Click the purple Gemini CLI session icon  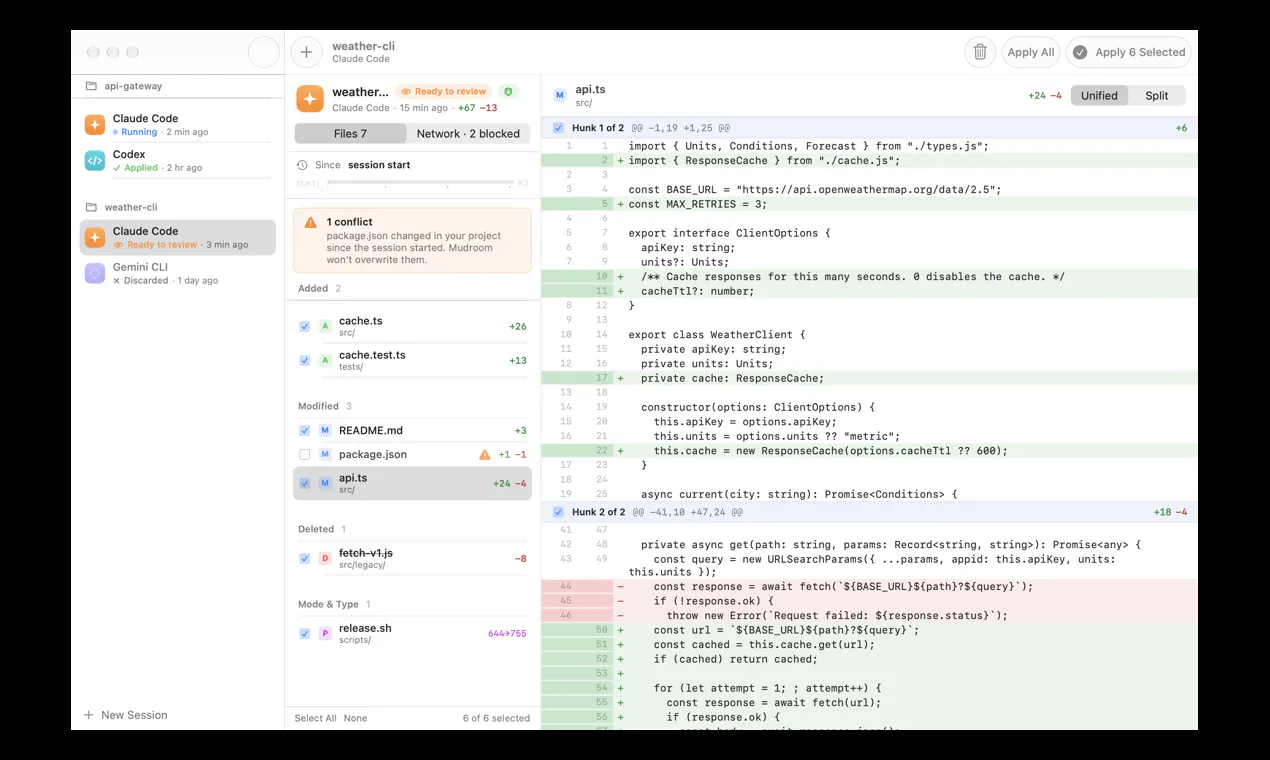point(95,273)
